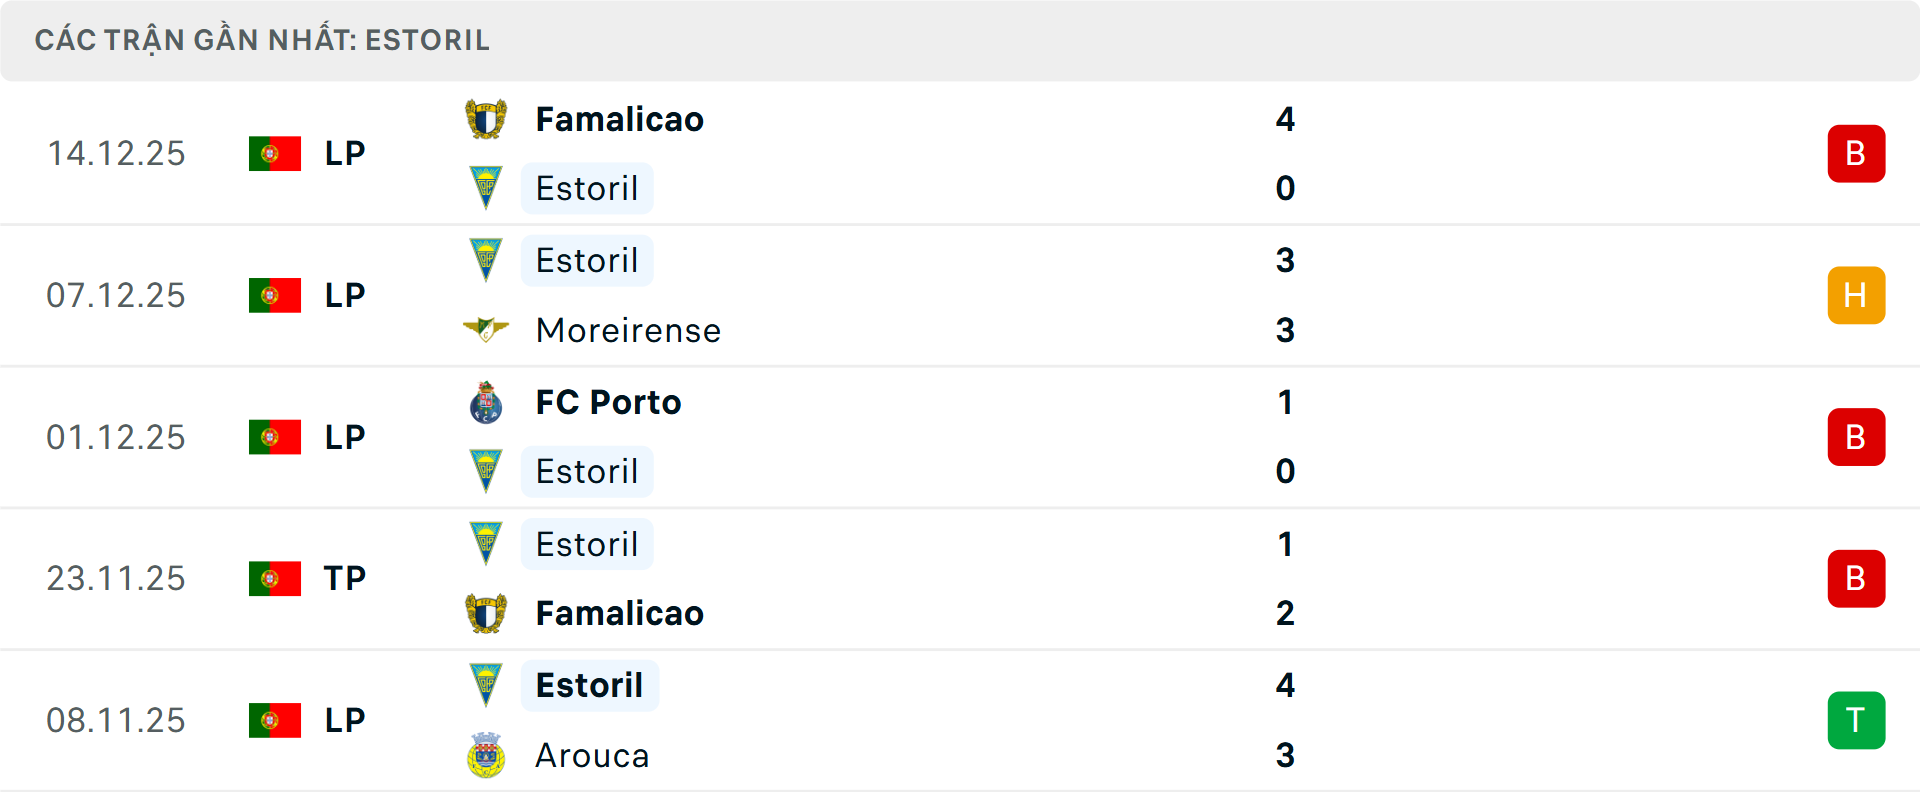1920x792 pixels.
Task: Click bold Estoril name in 08.11.25 match
Action: (589, 686)
